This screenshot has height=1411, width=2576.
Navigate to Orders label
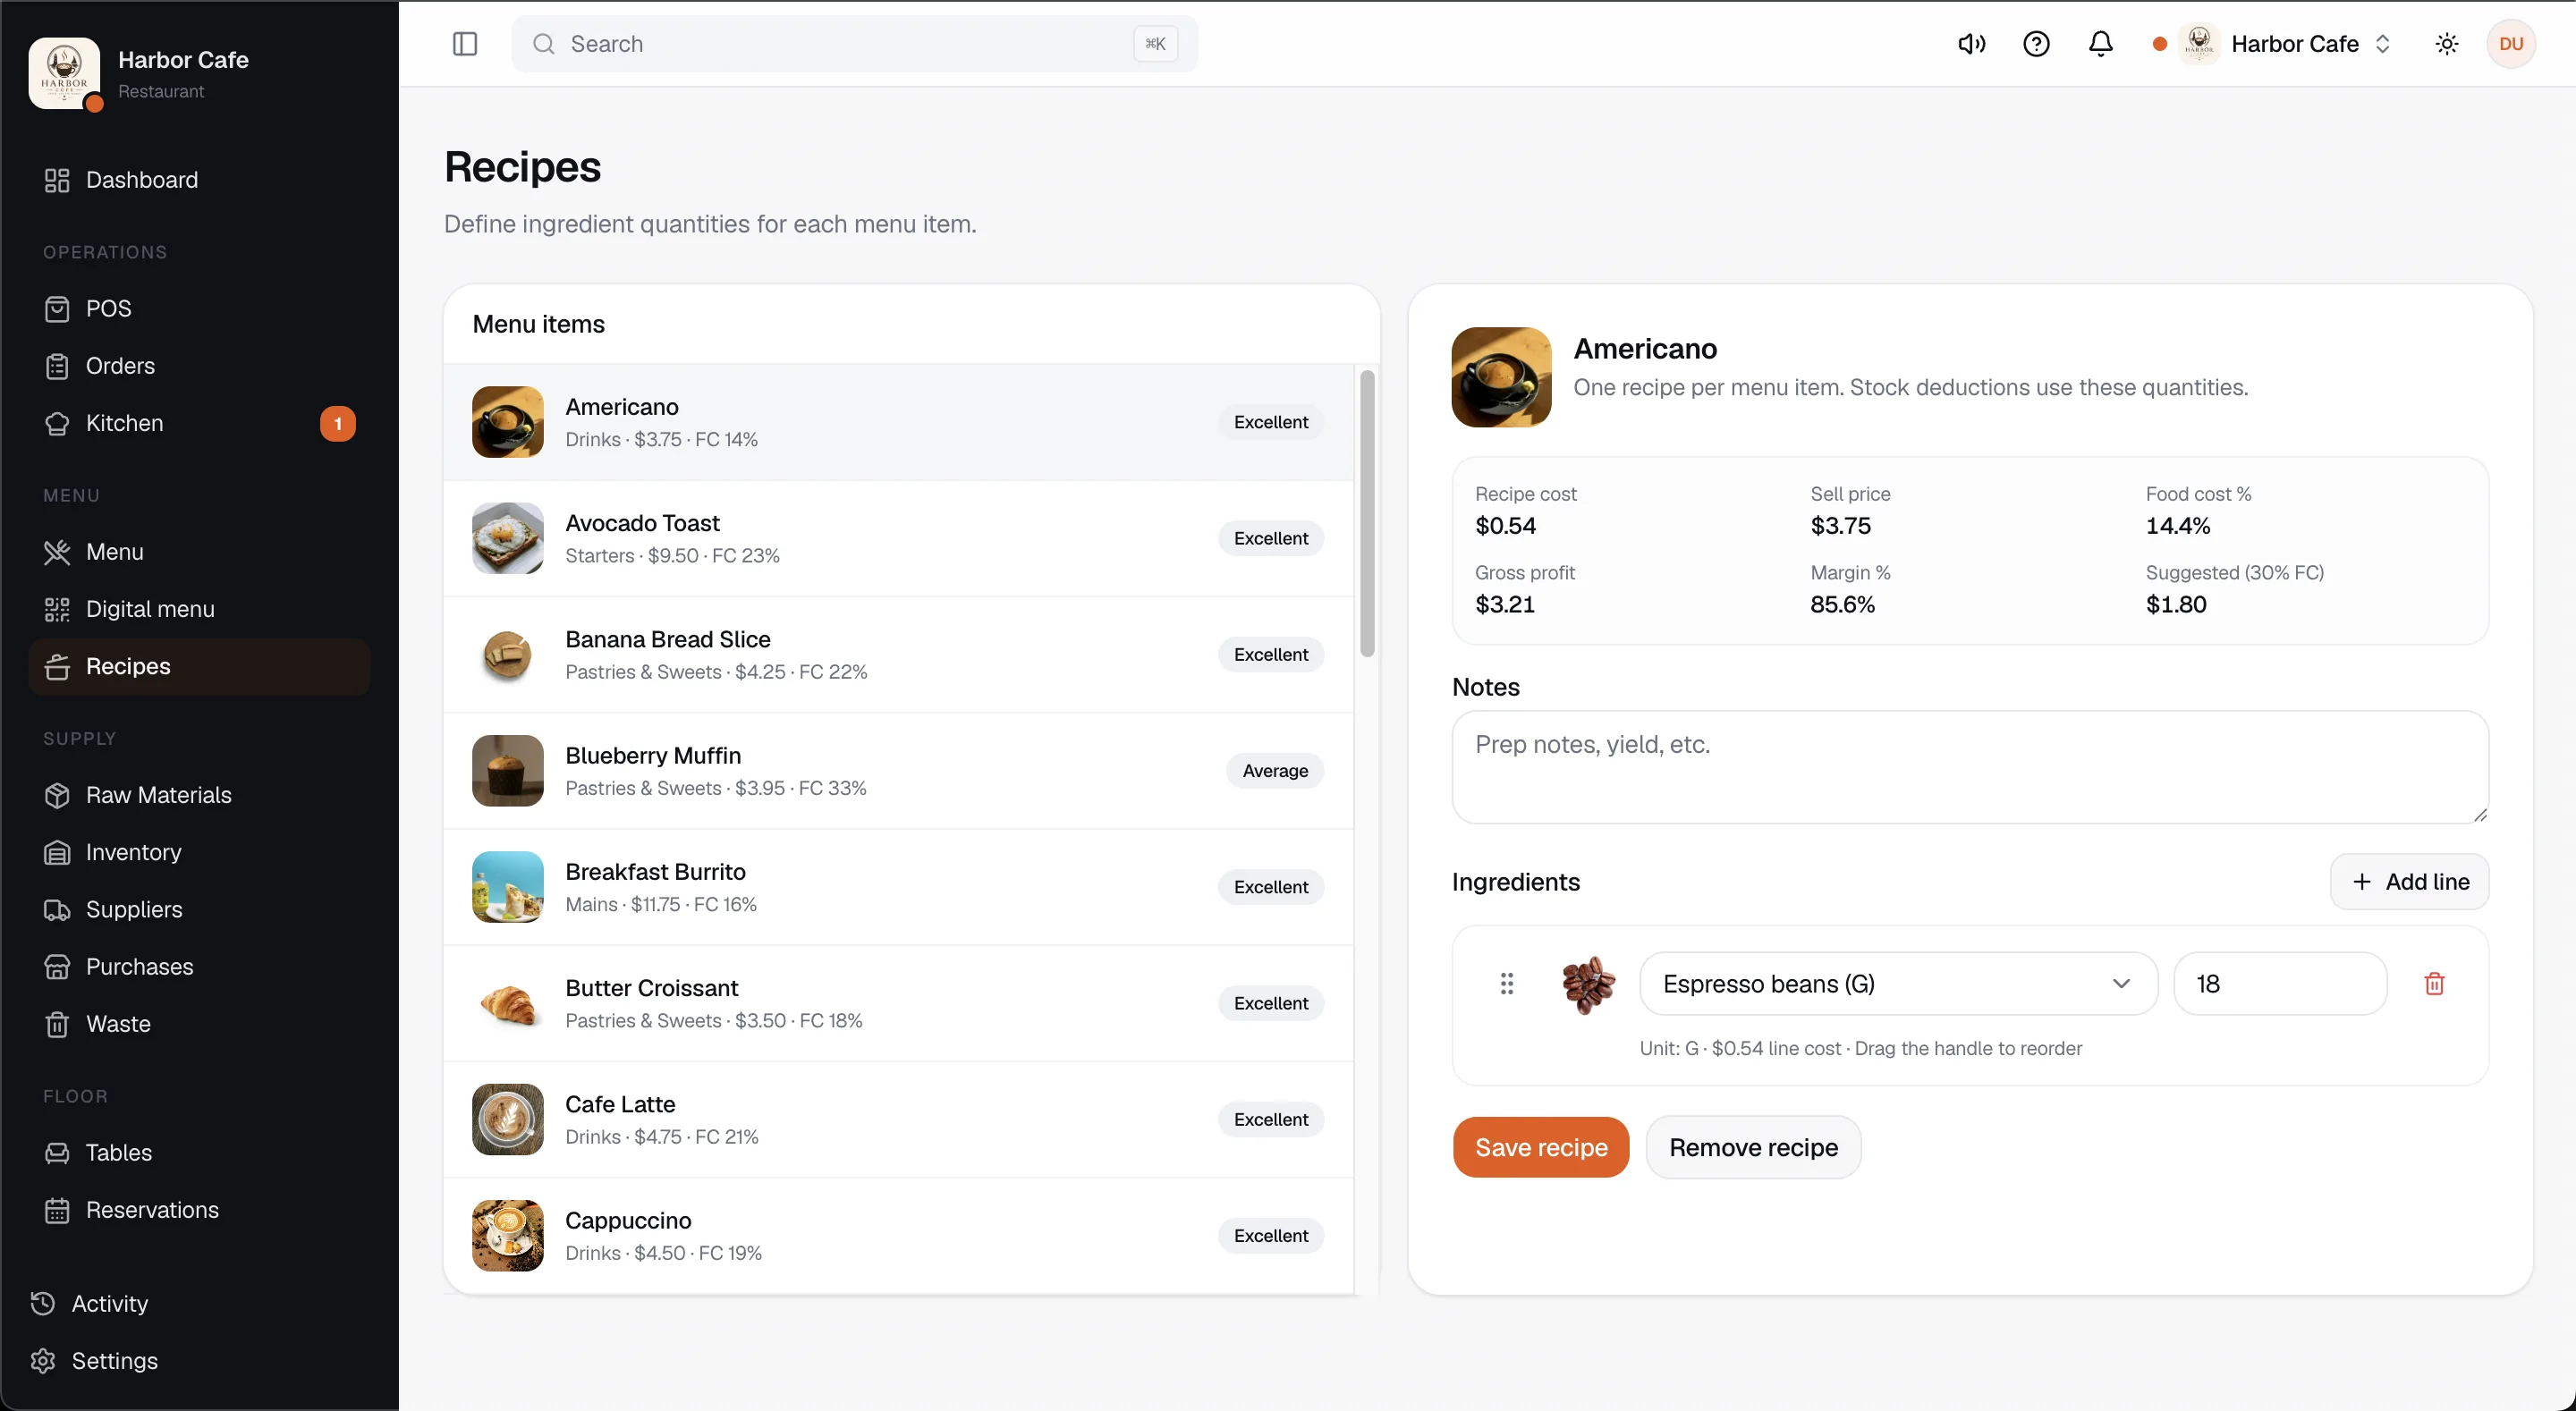pos(120,366)
